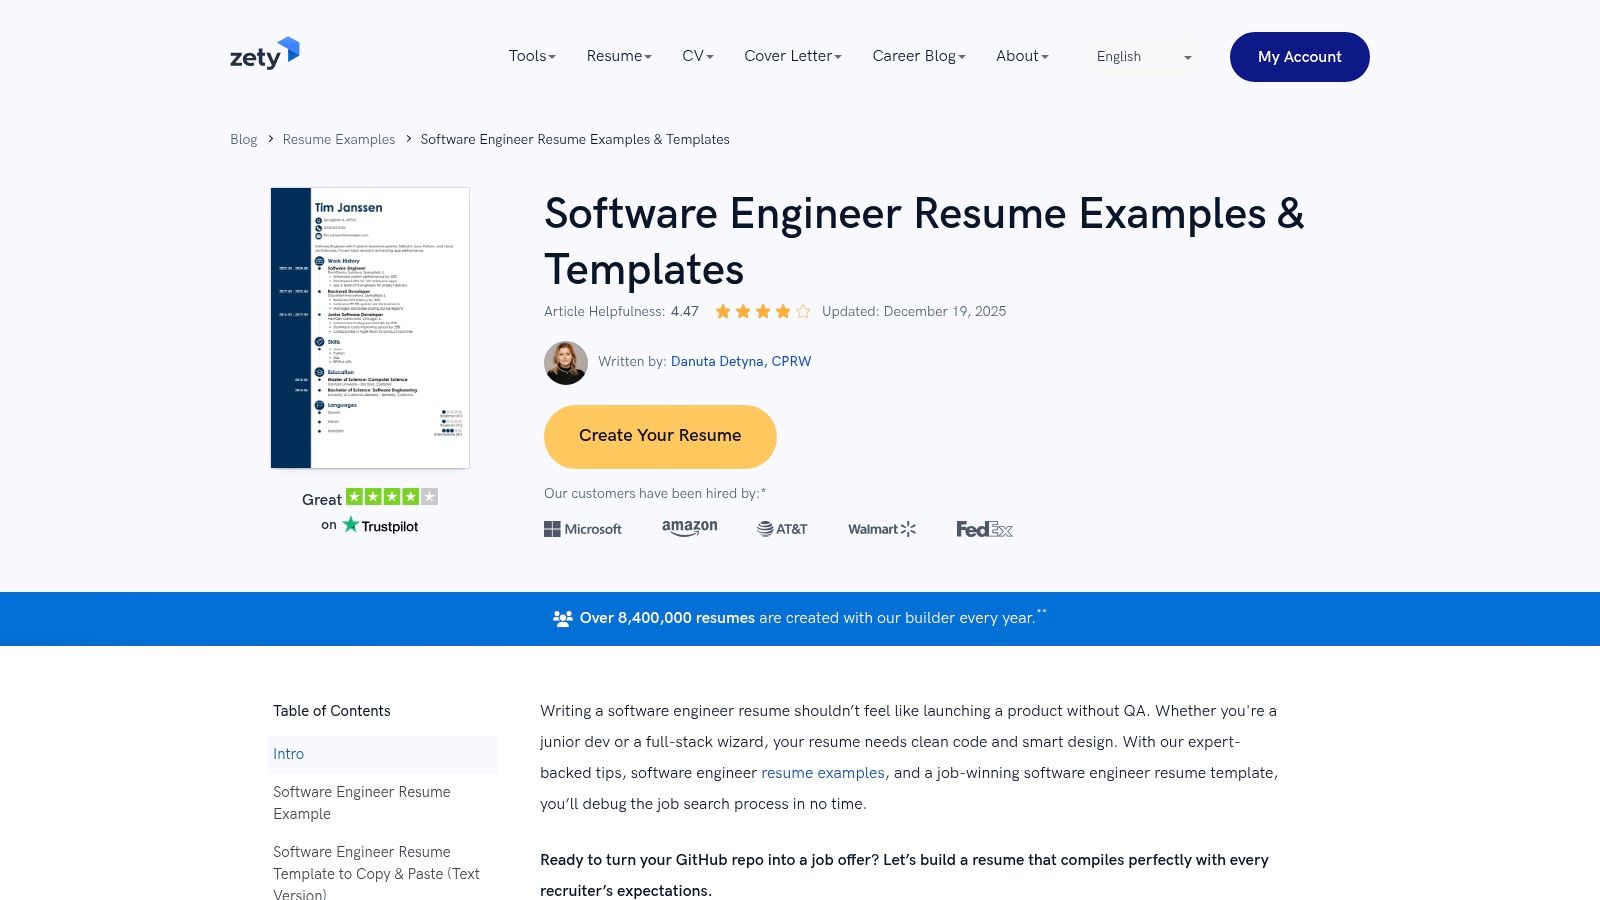The image size is (1600, 900).
Task: Follow the resume examples link in intro text
Action: point(822,772)
